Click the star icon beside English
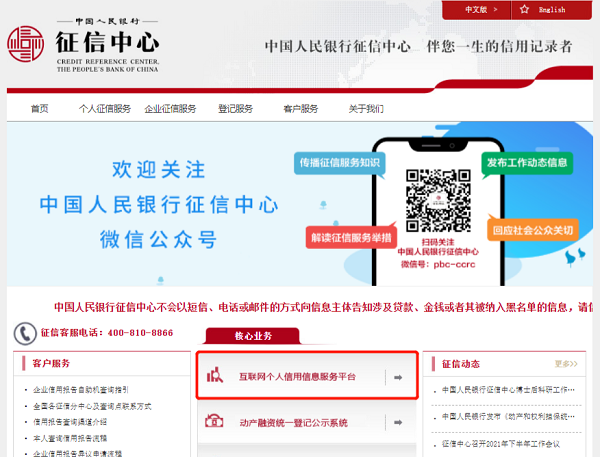This screenshot has width=600, height=457. pyautogui.click(x=524, y=9)
